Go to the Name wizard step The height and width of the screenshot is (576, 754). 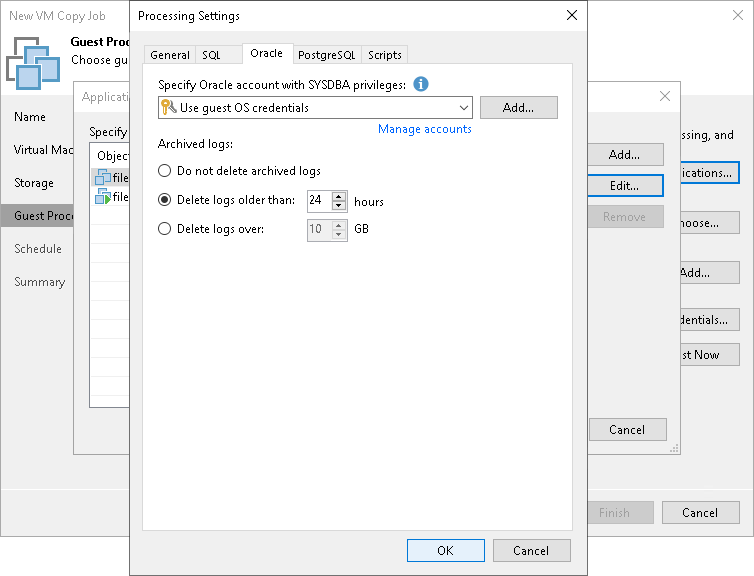point(30,117)
